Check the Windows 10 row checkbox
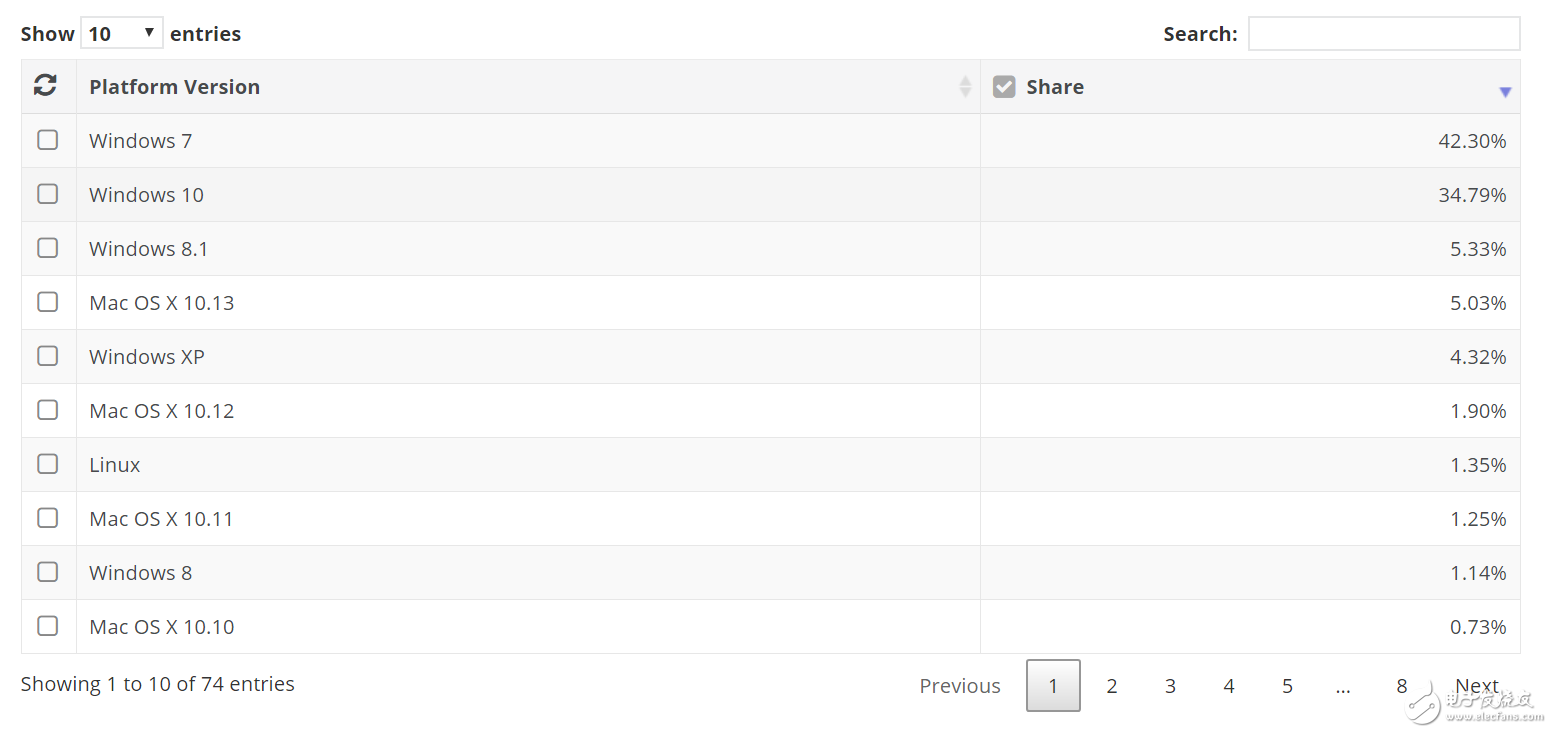The height and width of the screenshot is (733, 1552). (47, 194)
